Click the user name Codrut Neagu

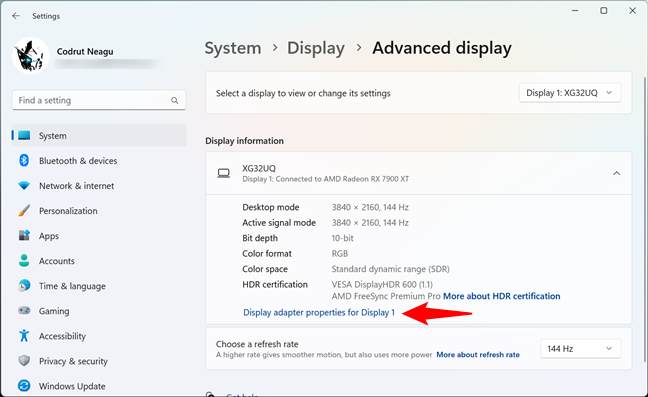[x=85, y=52]
